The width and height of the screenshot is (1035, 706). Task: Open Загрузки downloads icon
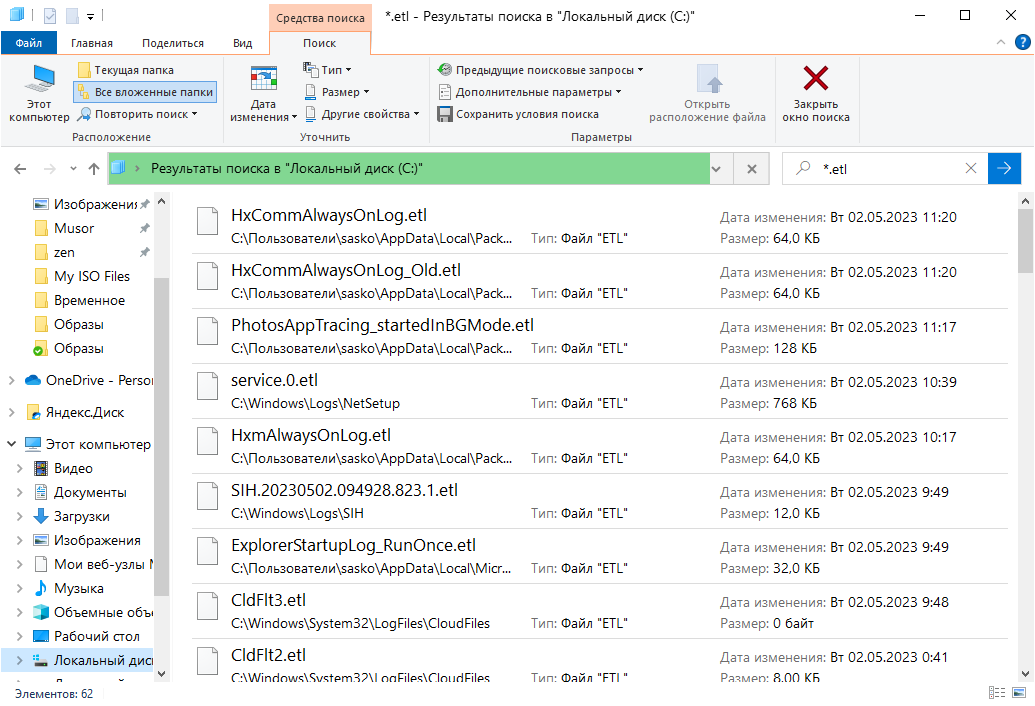41,517
